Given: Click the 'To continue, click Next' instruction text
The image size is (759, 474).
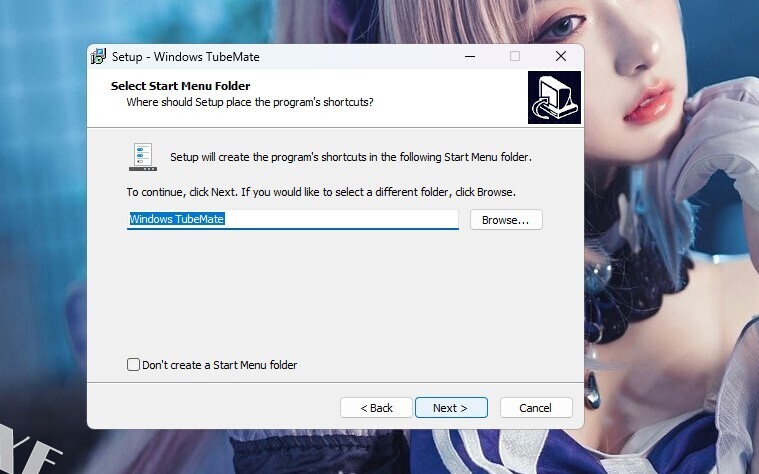Looking at the screenshot, I should click(x=321, y=192).
